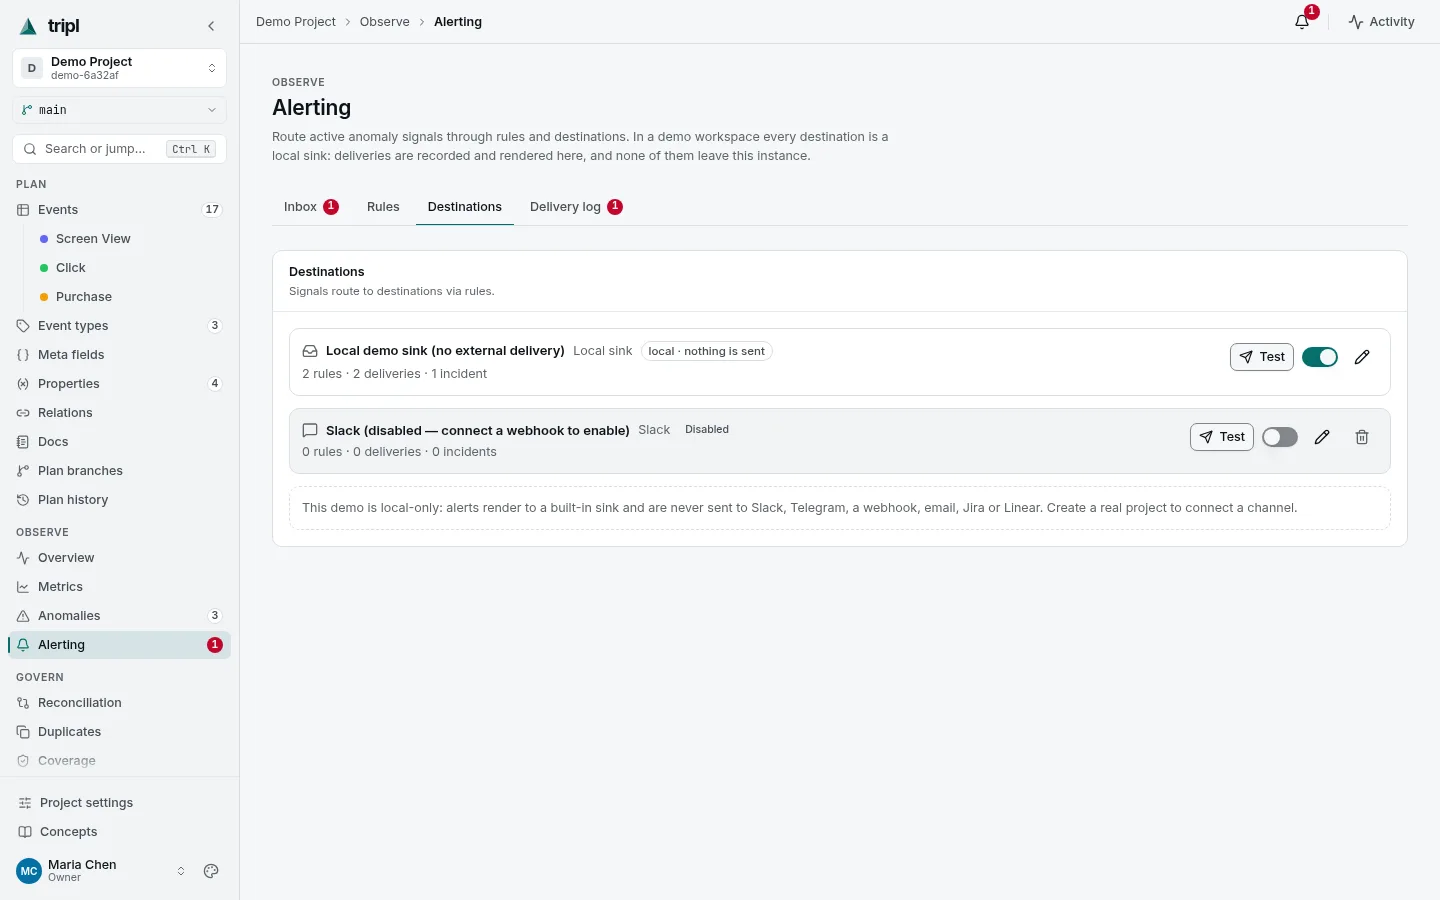Open Docs in the sidebar
The width and height of the screenshot is (1440, 900).
point(119,442)
